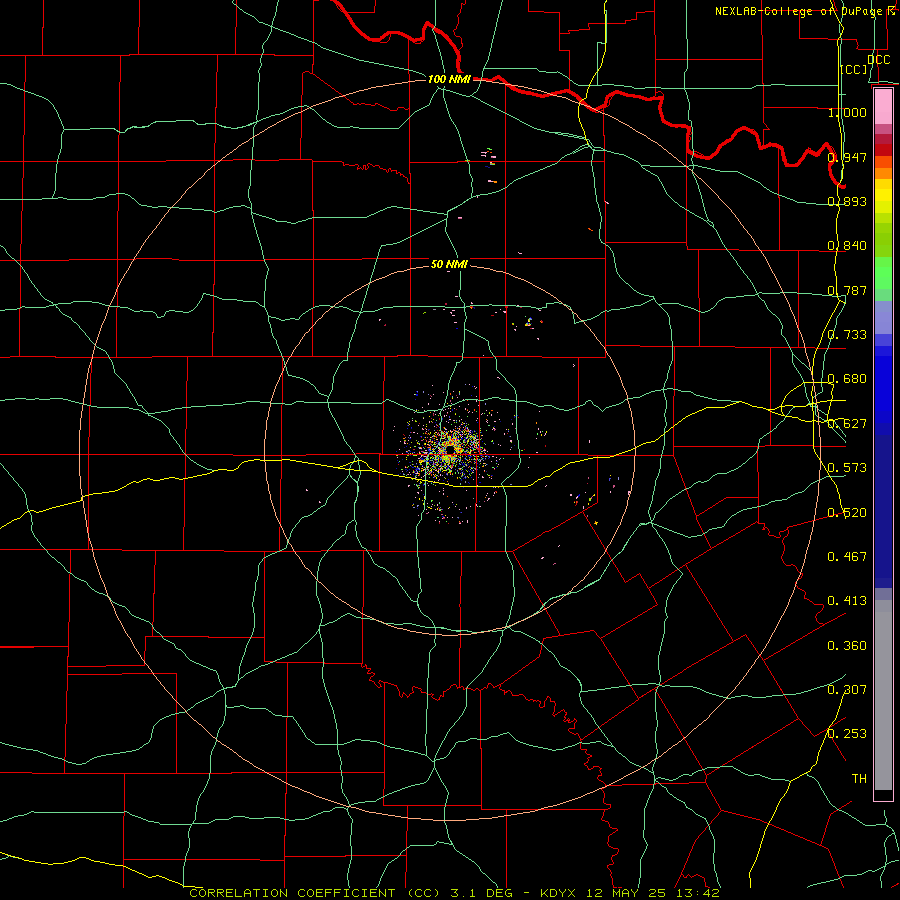Image resolution: width=900 pixels, height=900 pixels.
Task: Pick the bright green color band on scale
Action: click(883, 272)
